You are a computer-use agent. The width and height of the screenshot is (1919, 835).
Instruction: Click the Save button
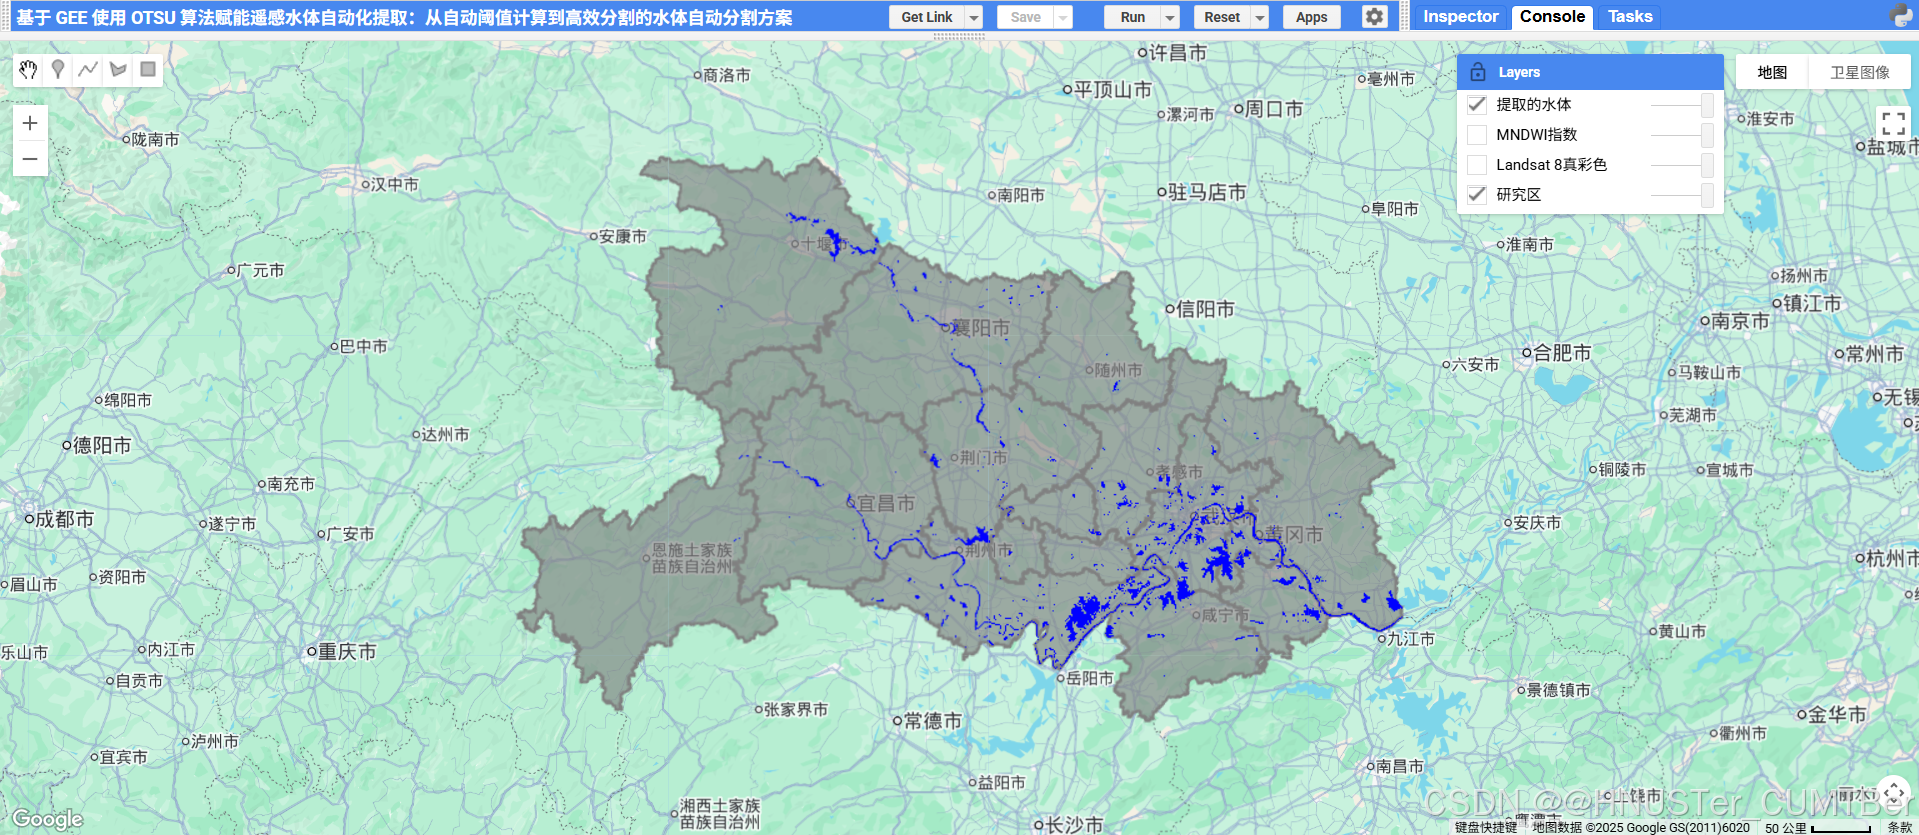click(x=1025, y=17)
